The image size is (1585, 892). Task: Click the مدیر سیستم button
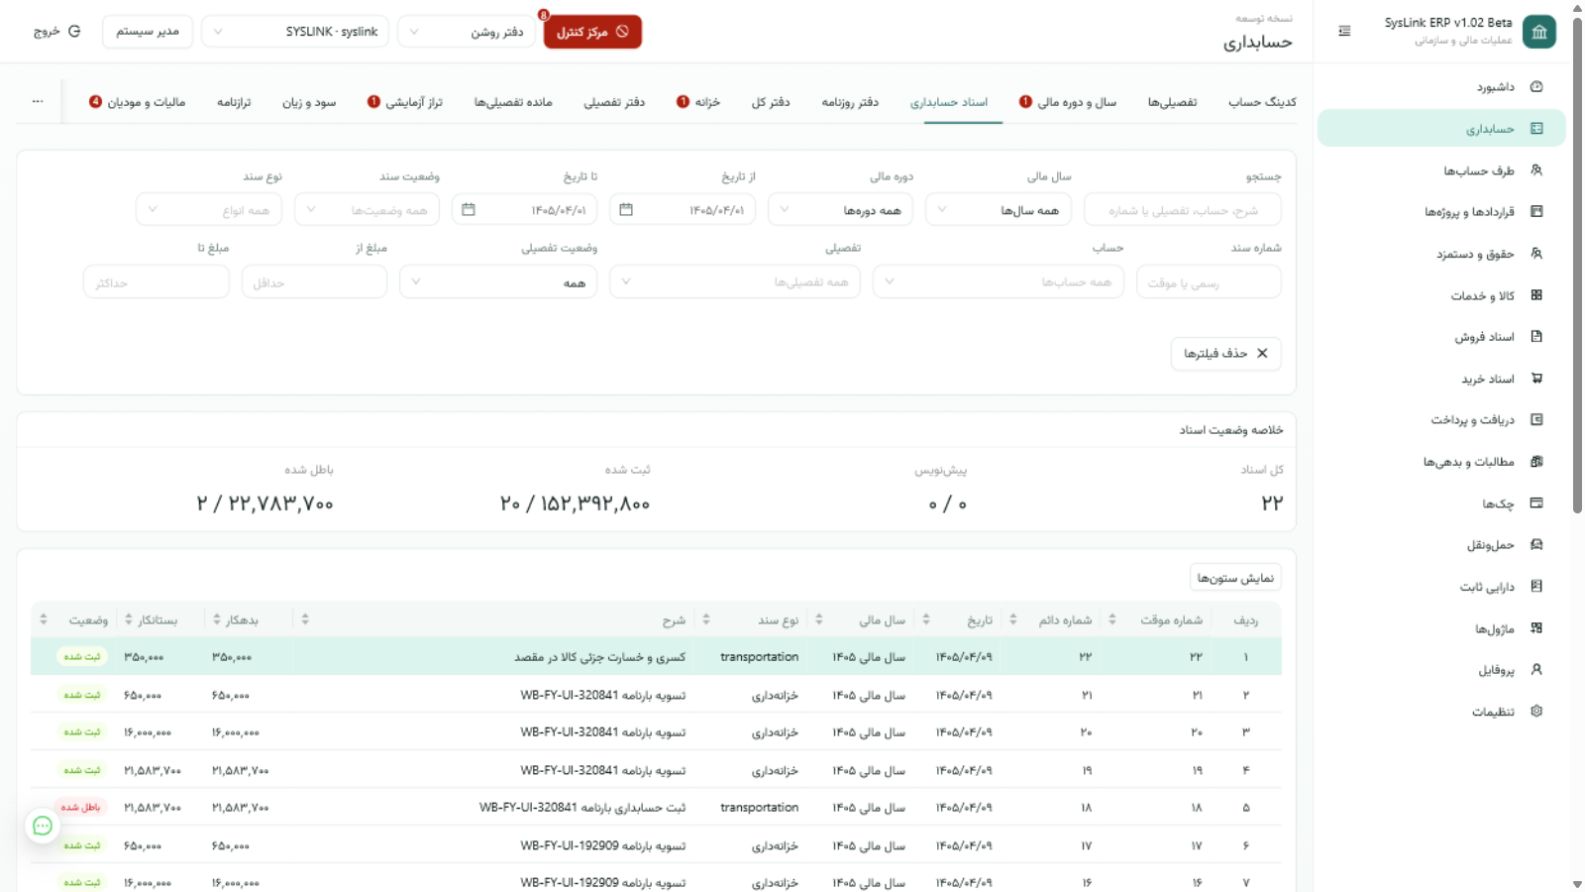pyautogui.click(x=147, y=32)
